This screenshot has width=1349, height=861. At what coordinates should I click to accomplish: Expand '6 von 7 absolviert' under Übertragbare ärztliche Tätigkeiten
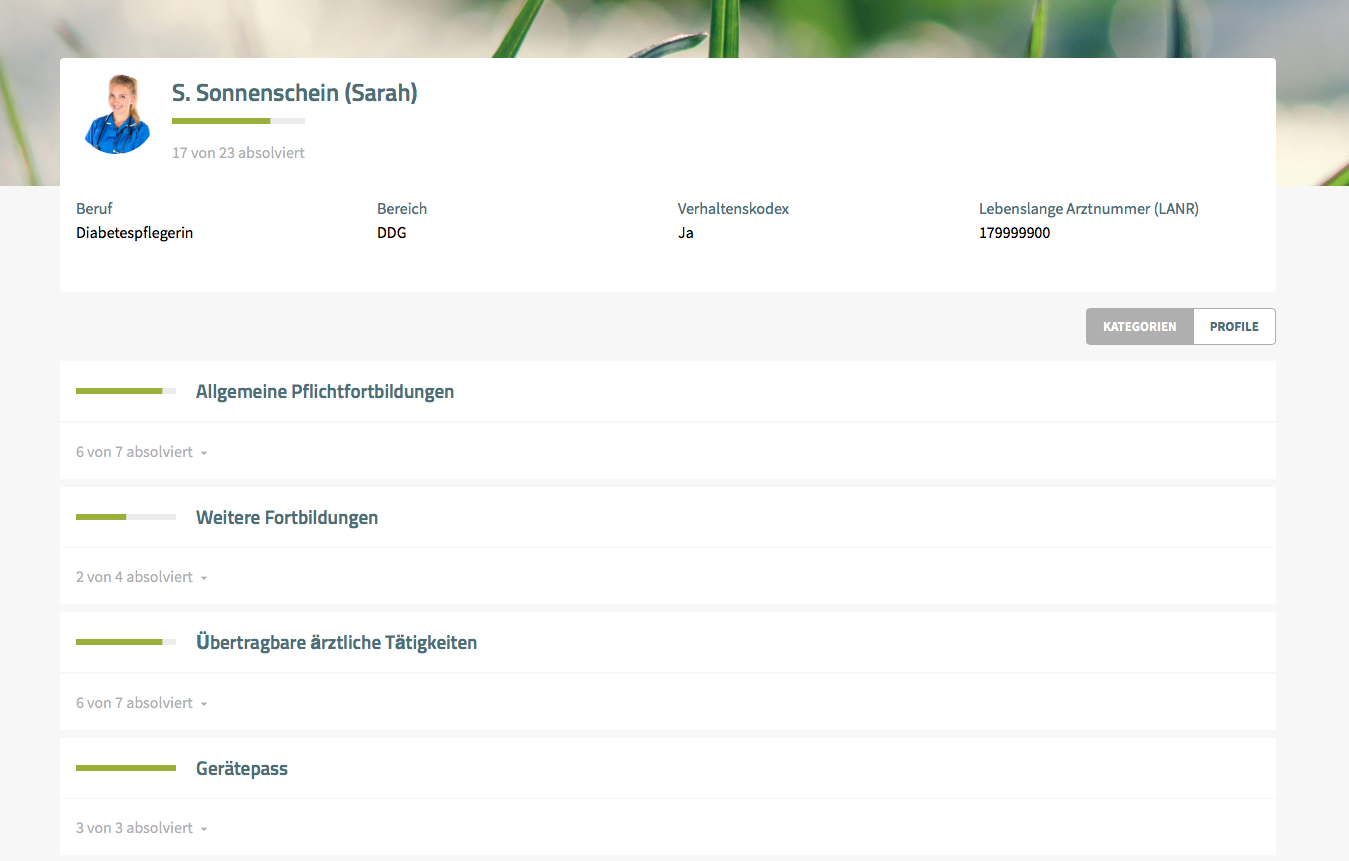pyautogui.click(x=141, y=703)
